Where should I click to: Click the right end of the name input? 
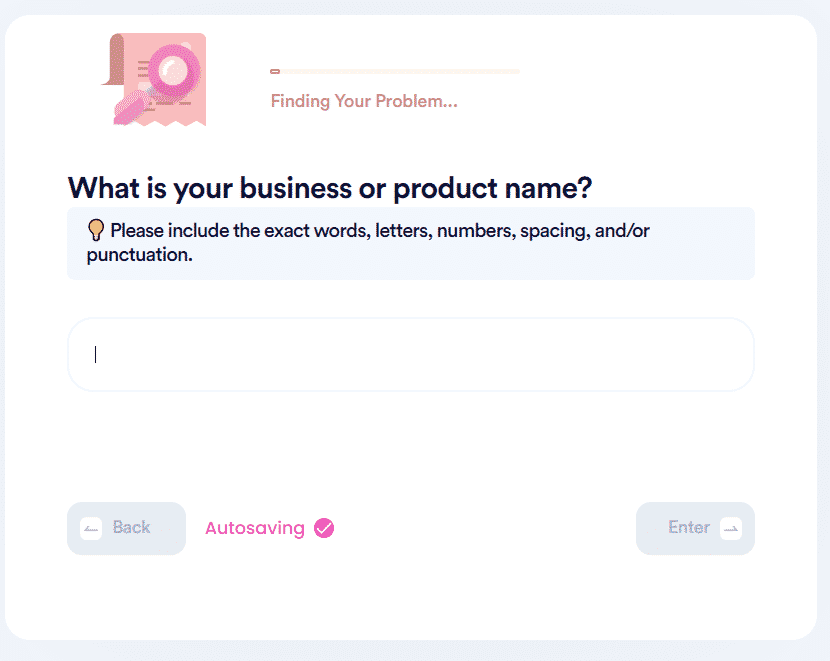click(x=730, y=355)
